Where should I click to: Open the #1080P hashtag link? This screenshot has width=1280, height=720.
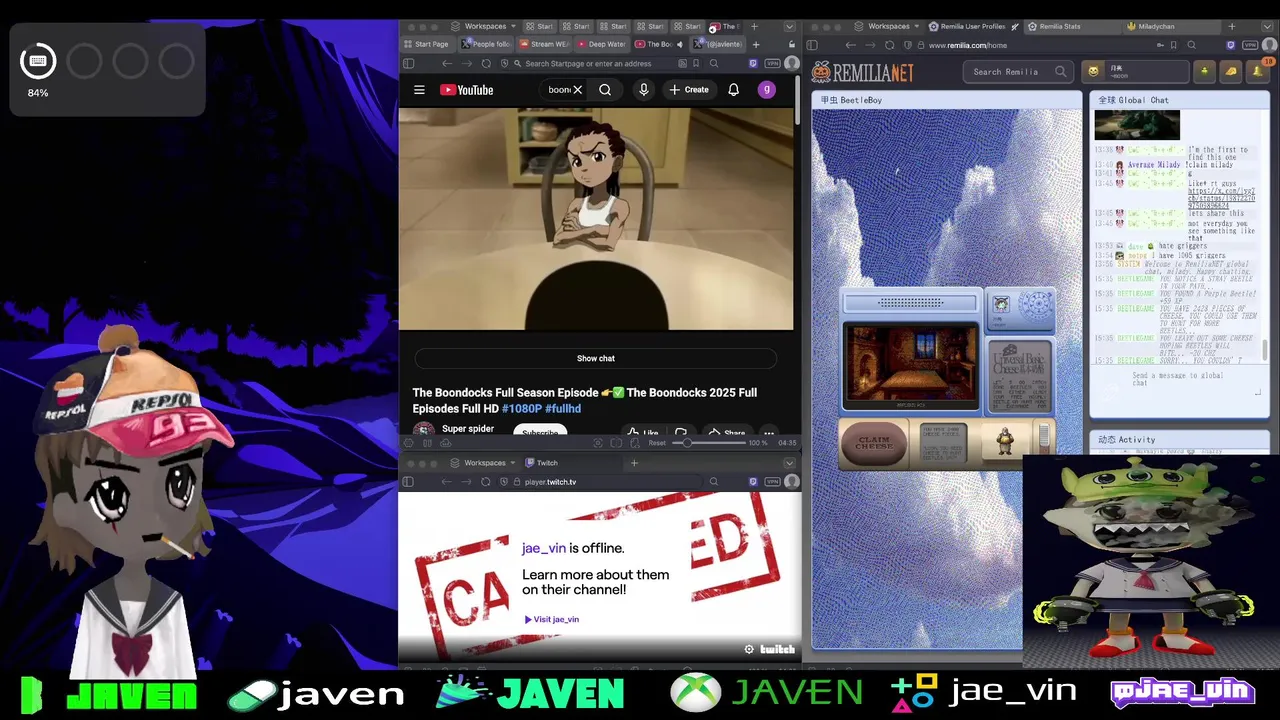(521, 409)
